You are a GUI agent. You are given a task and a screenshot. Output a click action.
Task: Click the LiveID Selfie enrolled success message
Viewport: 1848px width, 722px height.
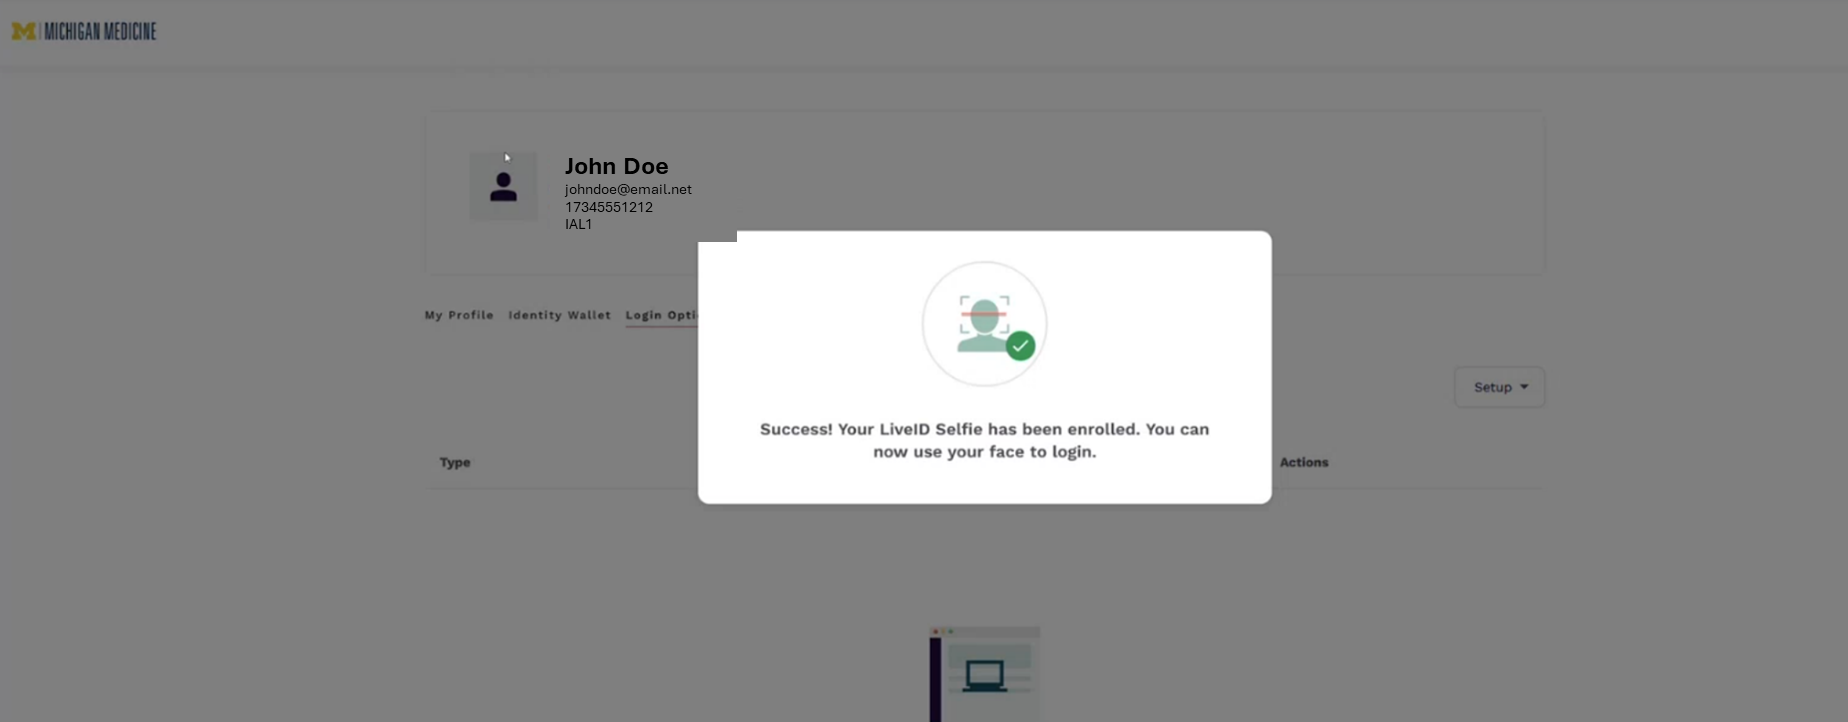point(985,440)
